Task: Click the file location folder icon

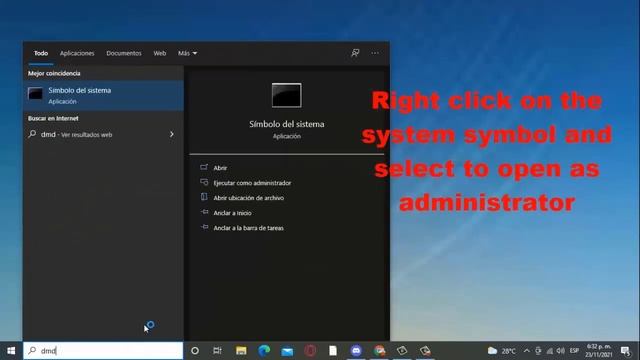Action: point(204,197)
